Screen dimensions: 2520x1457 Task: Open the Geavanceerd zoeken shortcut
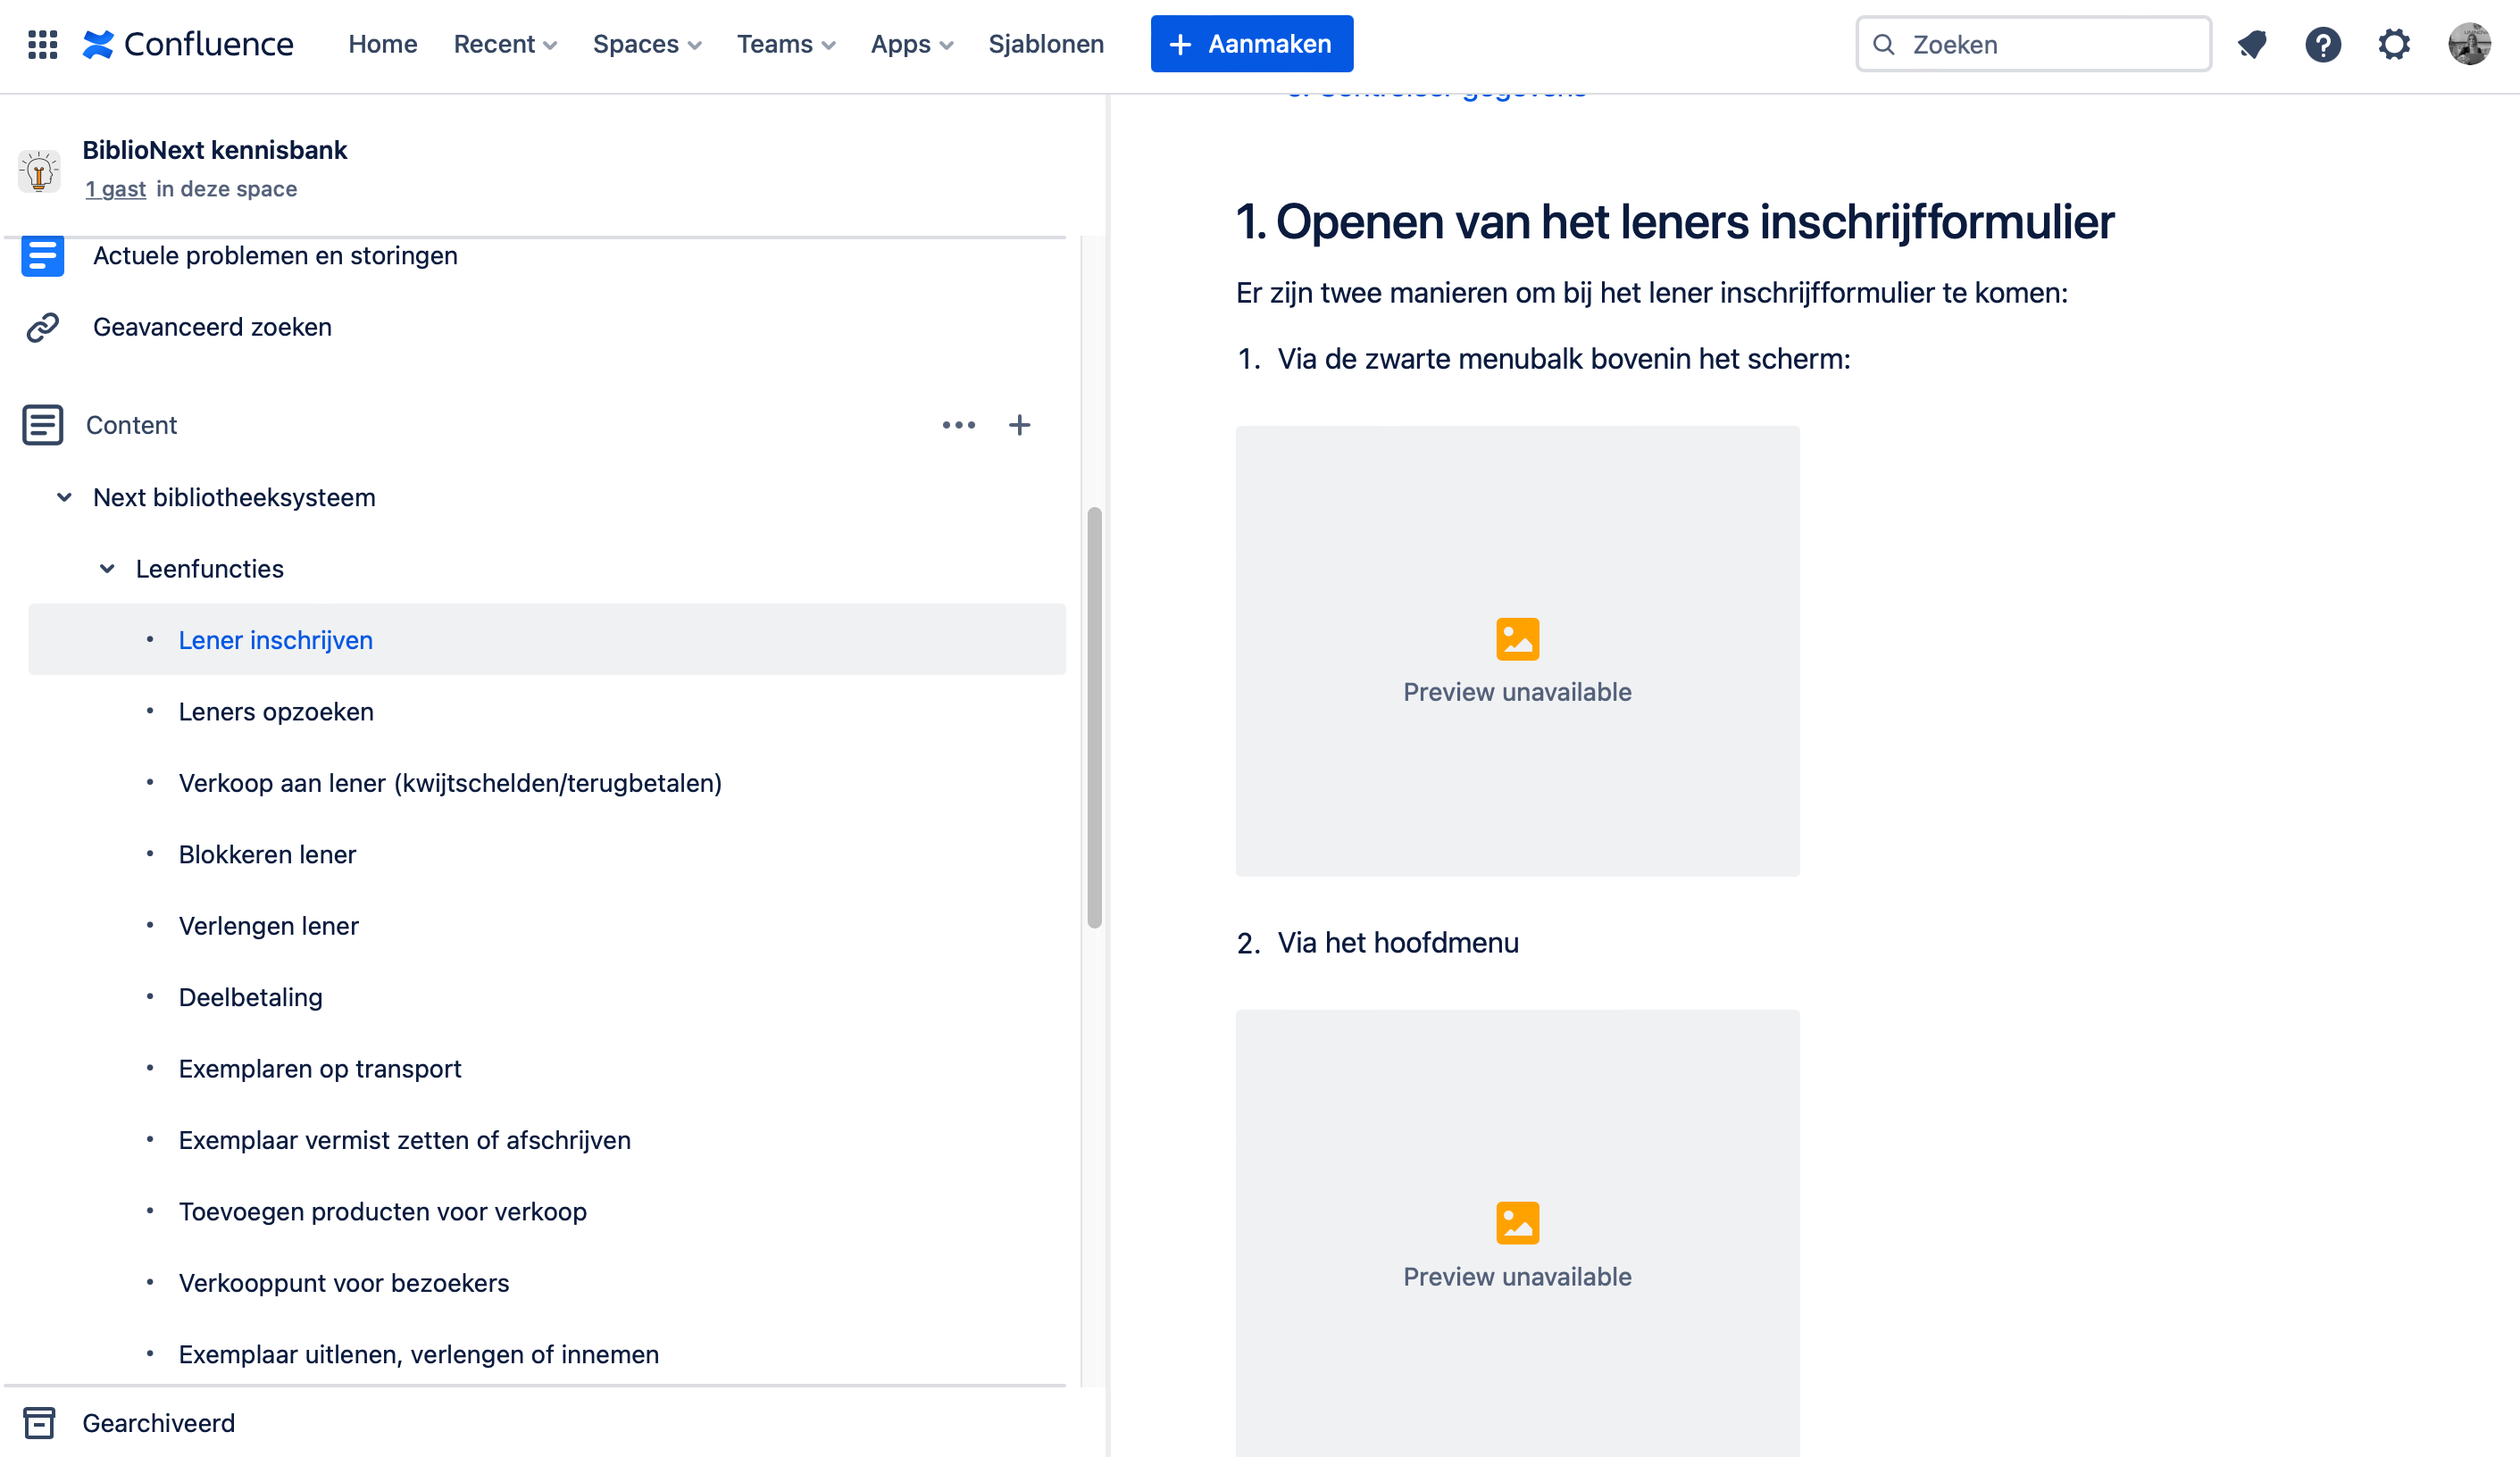click(x=212, y=327)
